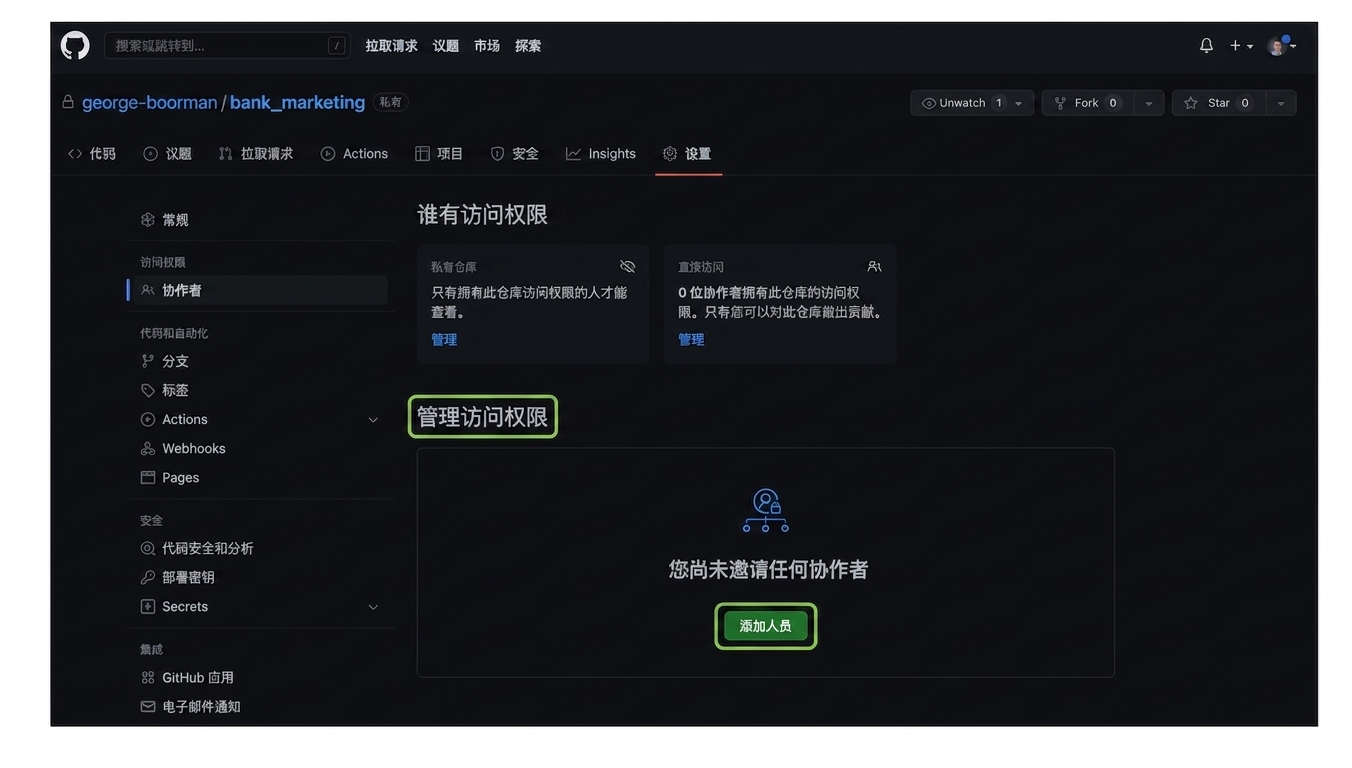Go to 探索 in the header

tap(528, 46)
